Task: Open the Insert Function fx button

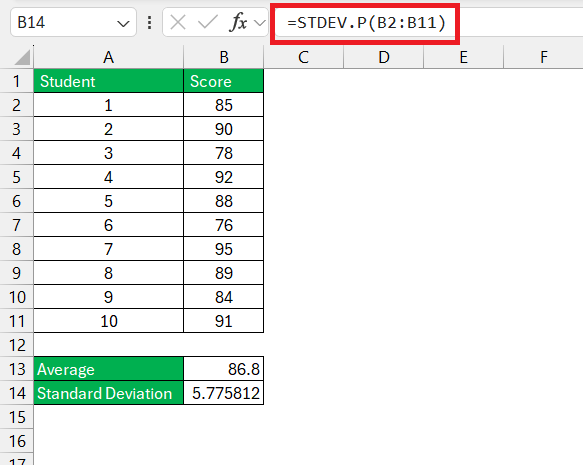Action: [238, 23]
